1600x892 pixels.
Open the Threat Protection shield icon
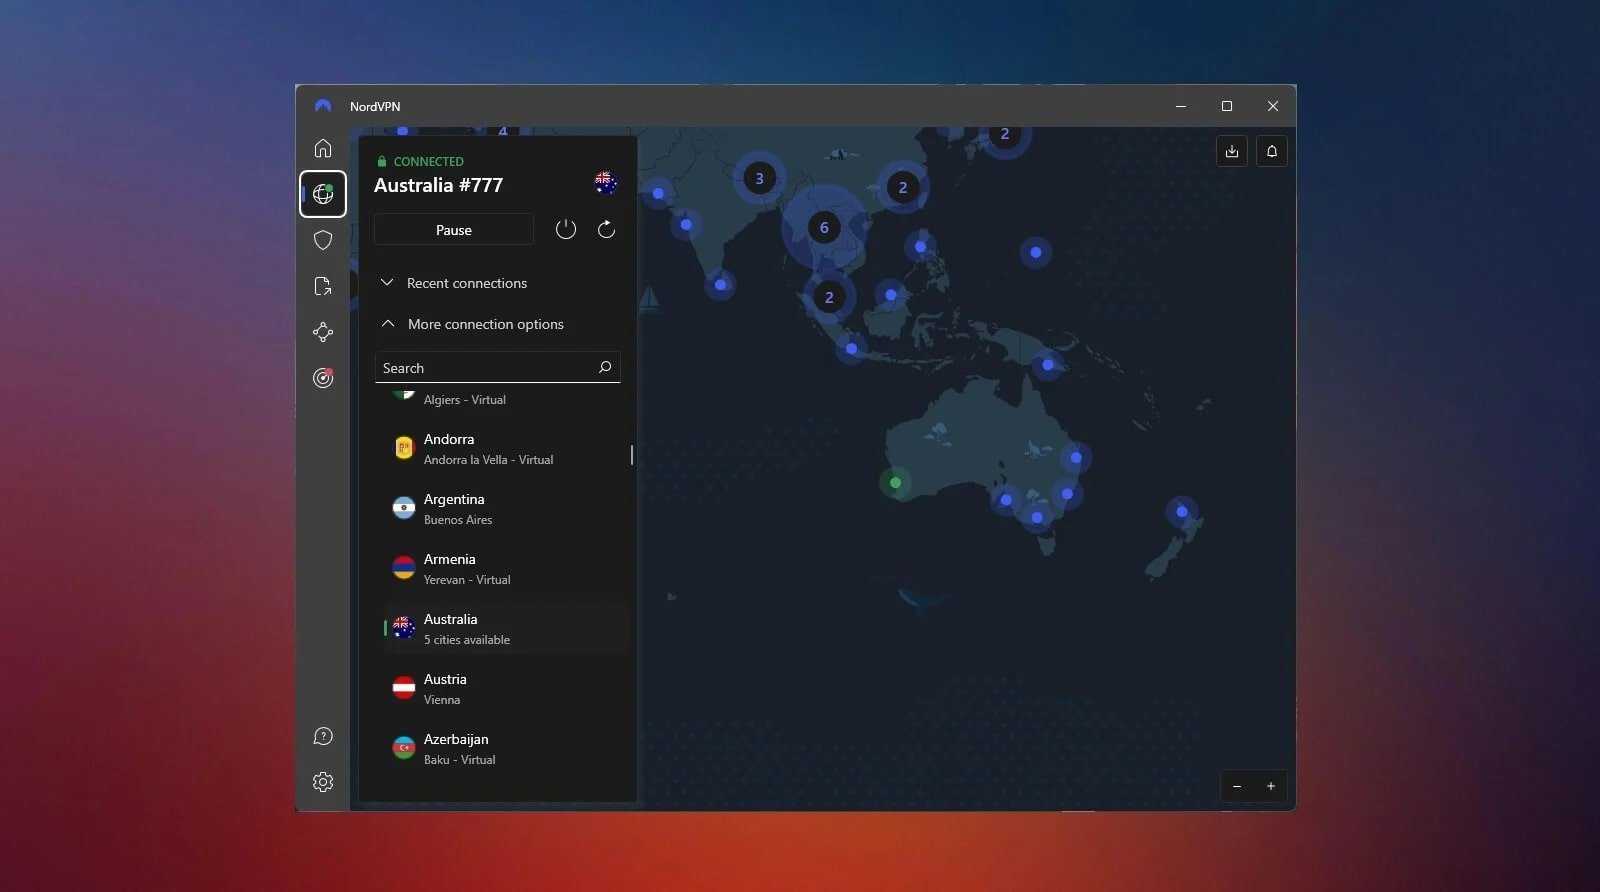point(323,240)
